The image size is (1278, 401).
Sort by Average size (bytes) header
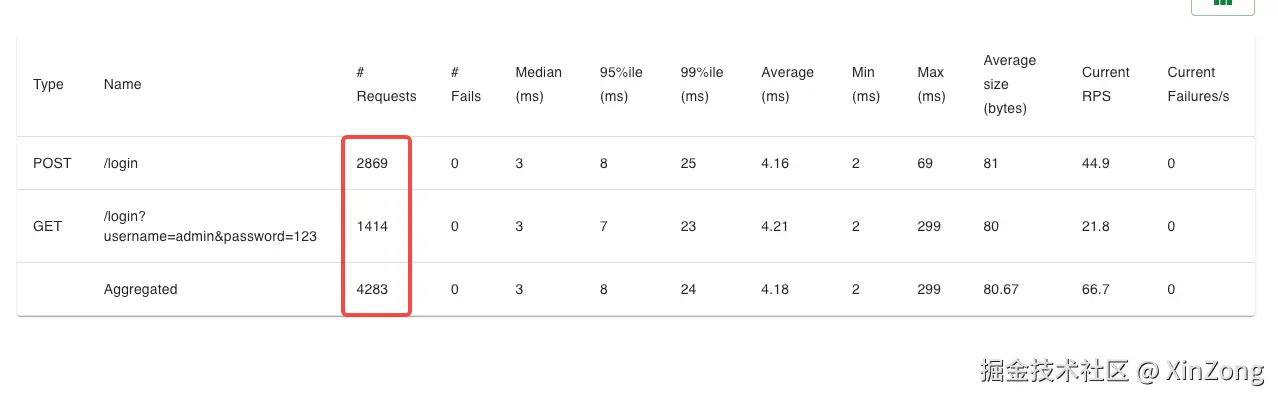tap(1010, 85)
